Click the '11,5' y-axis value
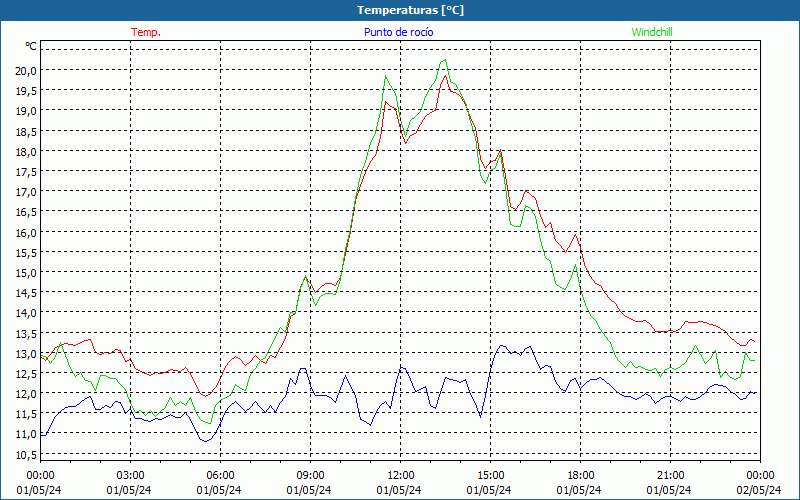The image size is (800, 500). click(x=26, y=414)
